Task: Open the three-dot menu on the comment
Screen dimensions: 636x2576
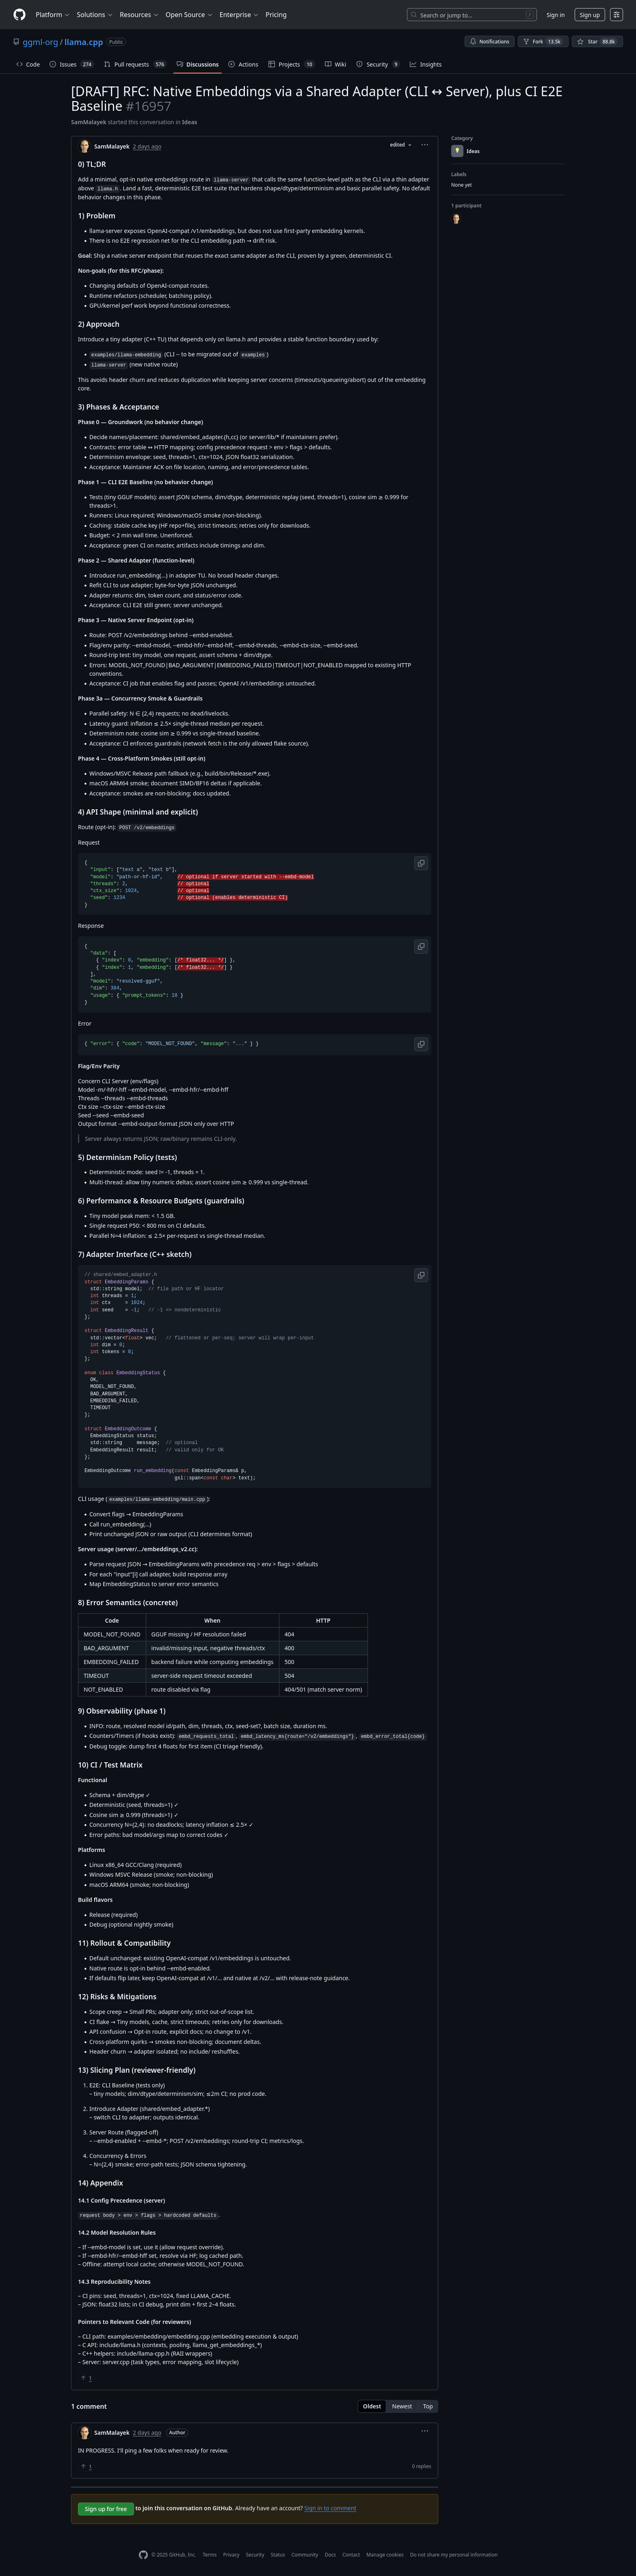Action: tap(424, 2431)
